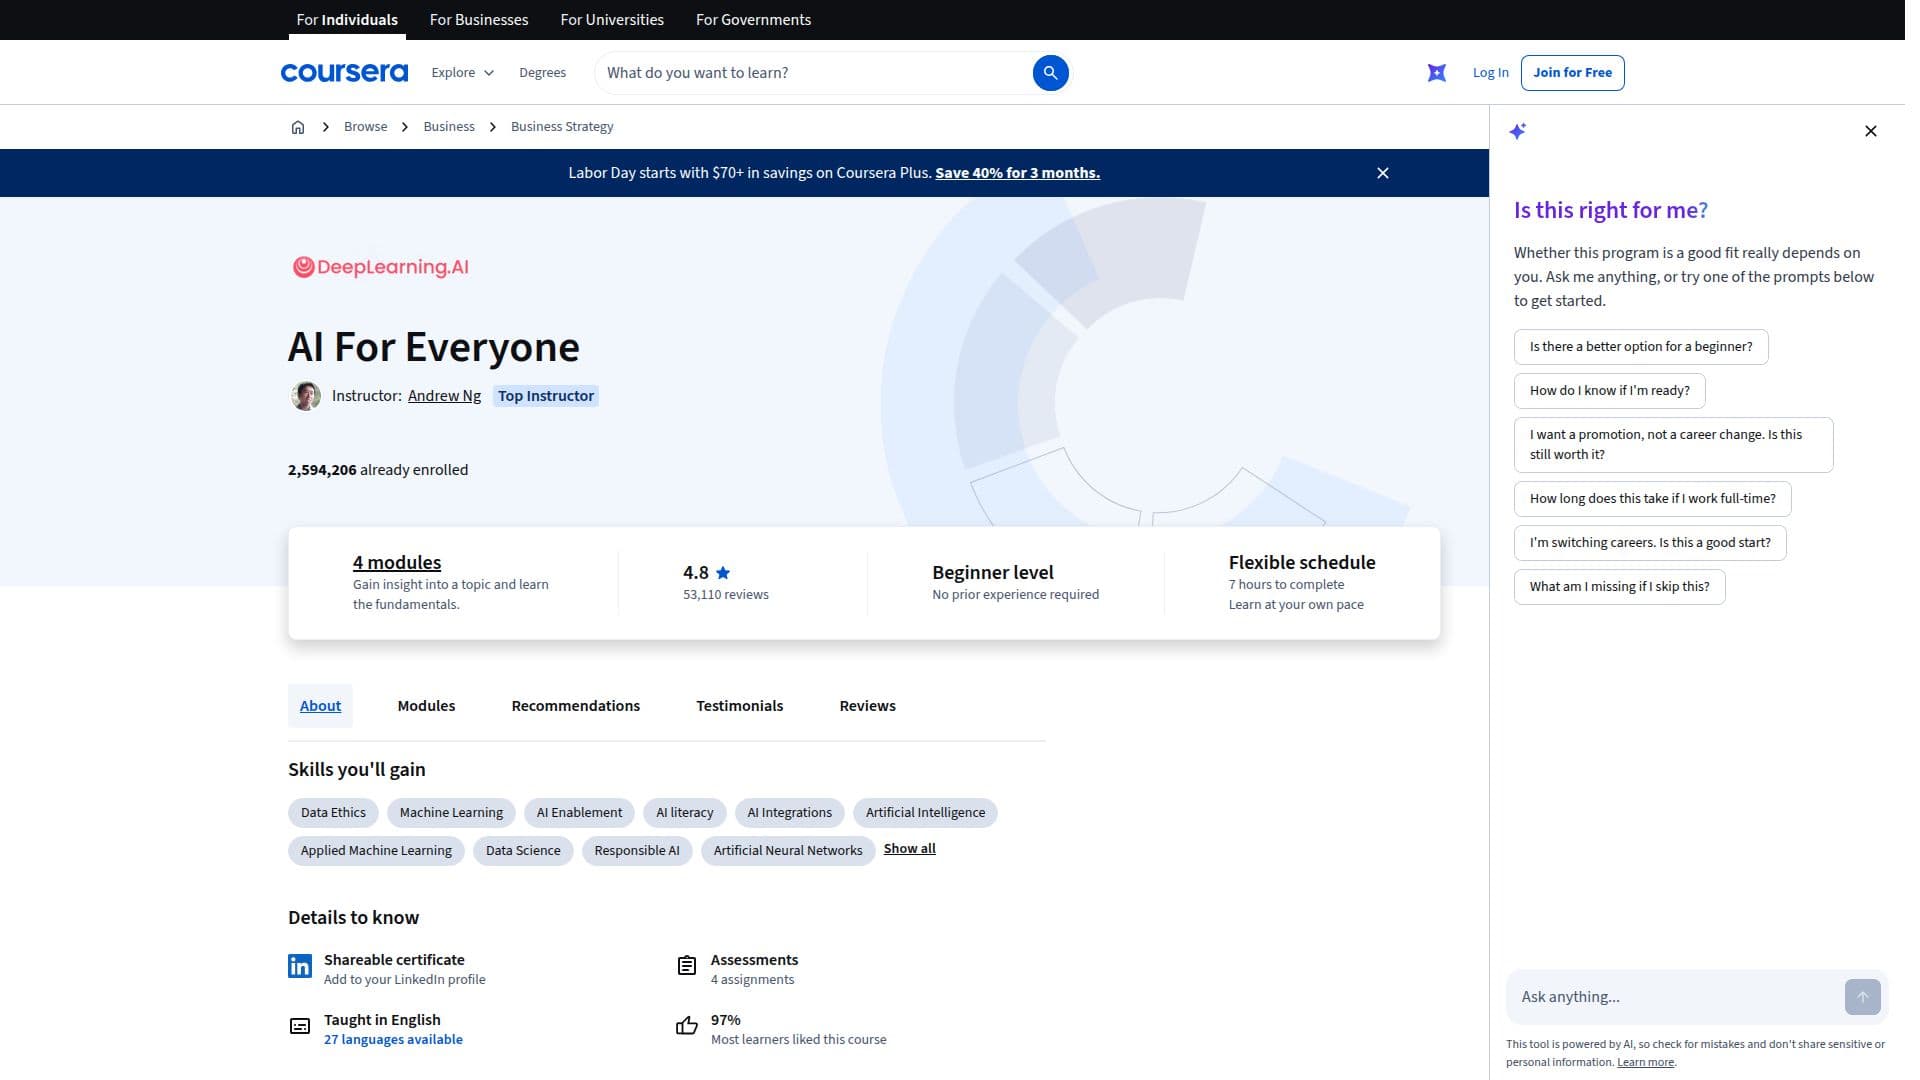Screen dimensions: 1920x1080
Task: Switch to For Businesses tab
Action: click(479, 20)
